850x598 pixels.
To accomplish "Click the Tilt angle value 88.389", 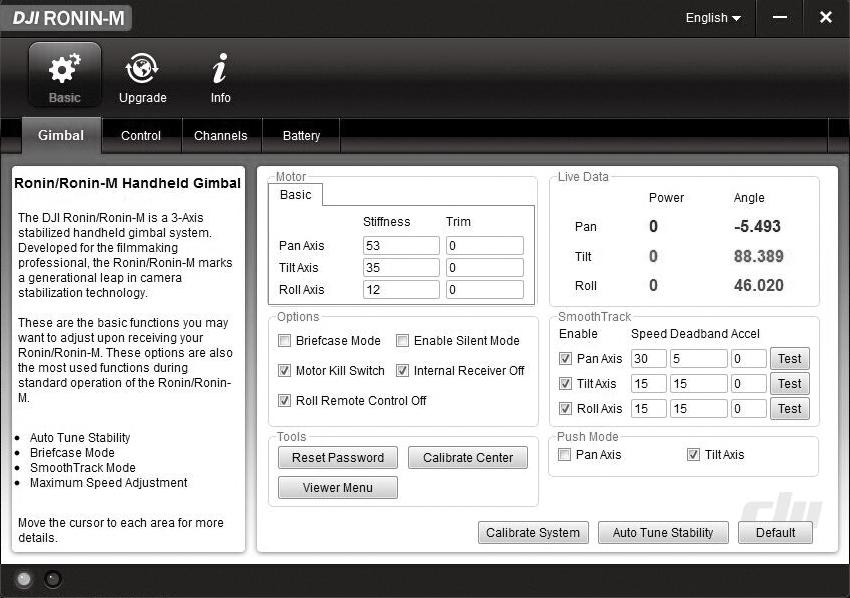I will pos(758,256).
